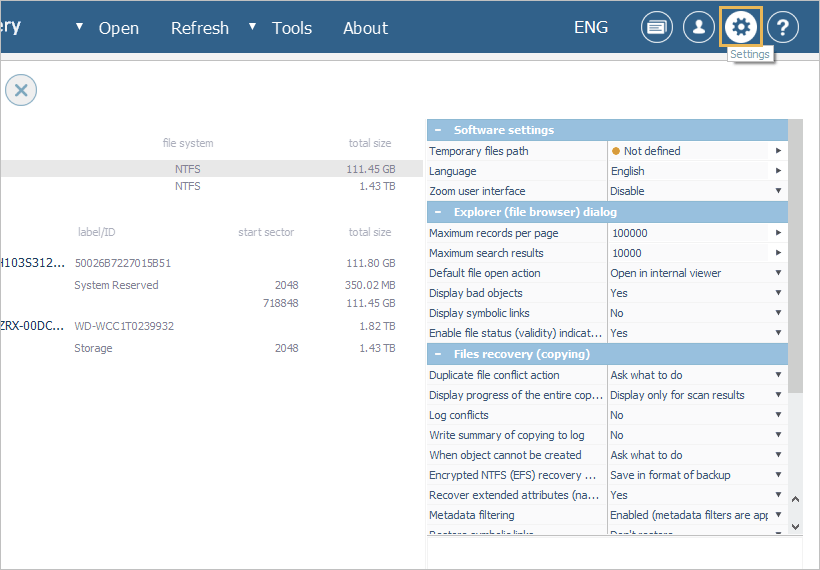
Task: Select the NTFS 111.45 GB volume row
Action: tap(211, 169)
